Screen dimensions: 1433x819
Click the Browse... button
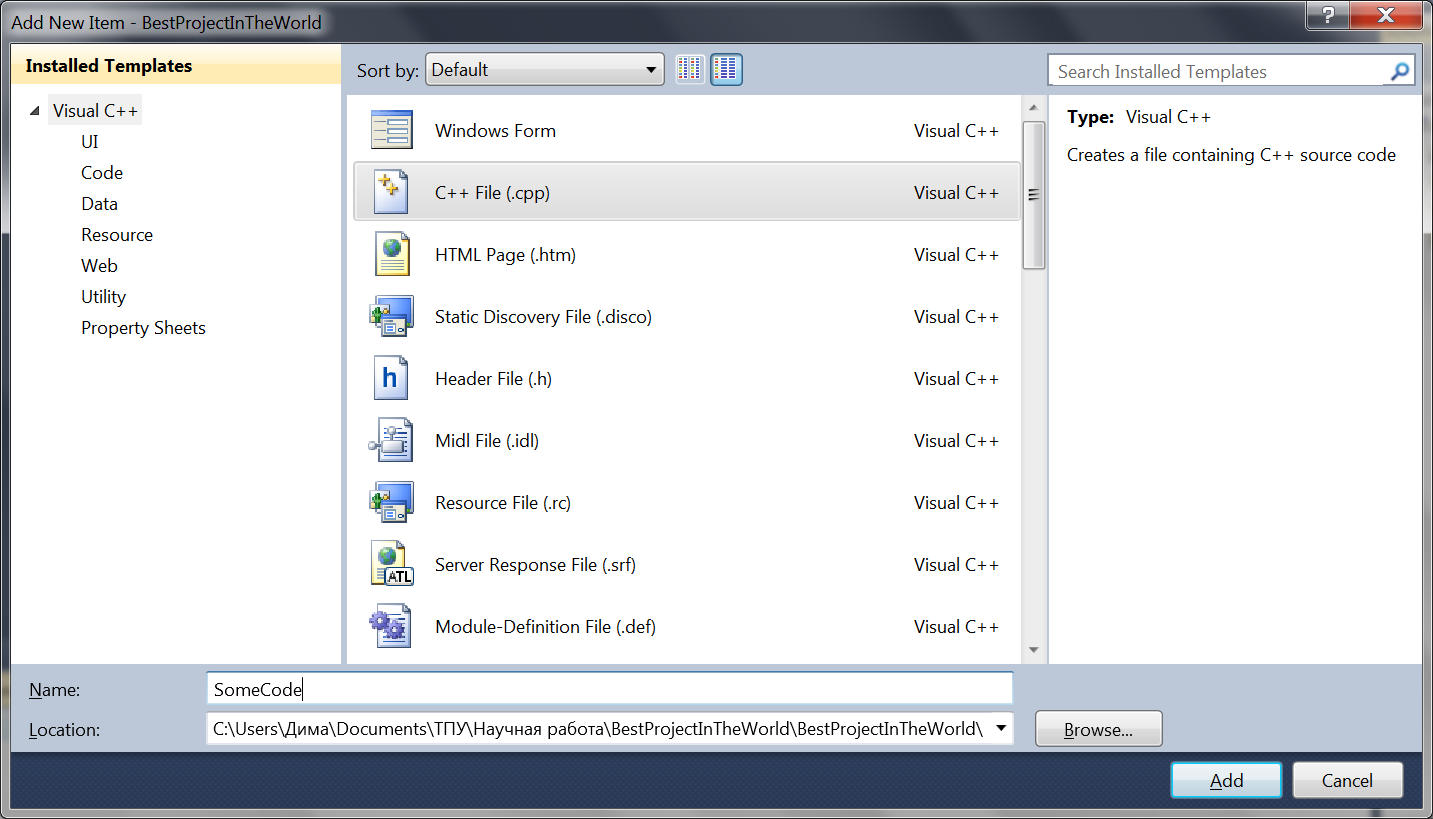tap(1098, 729)
